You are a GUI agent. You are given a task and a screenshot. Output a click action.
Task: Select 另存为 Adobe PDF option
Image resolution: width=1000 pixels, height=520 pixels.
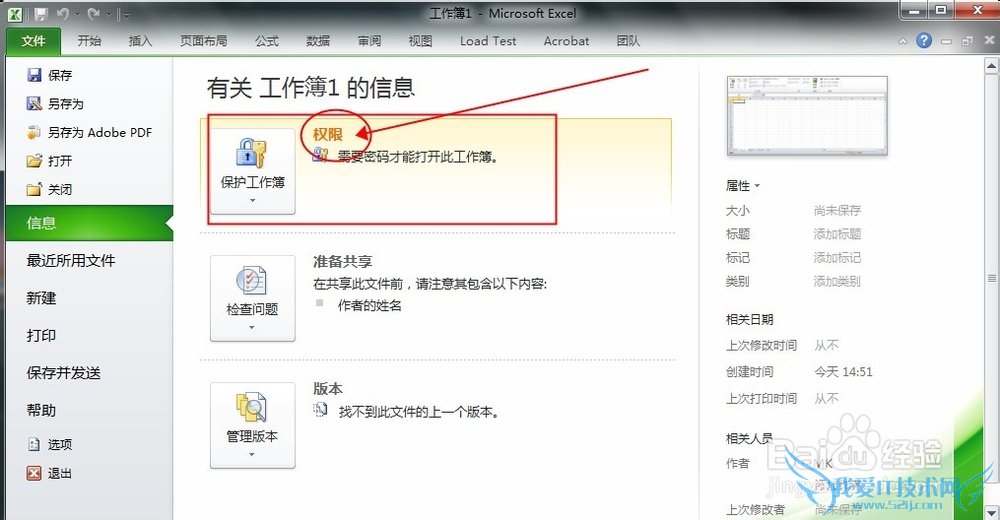click(89, 132)
